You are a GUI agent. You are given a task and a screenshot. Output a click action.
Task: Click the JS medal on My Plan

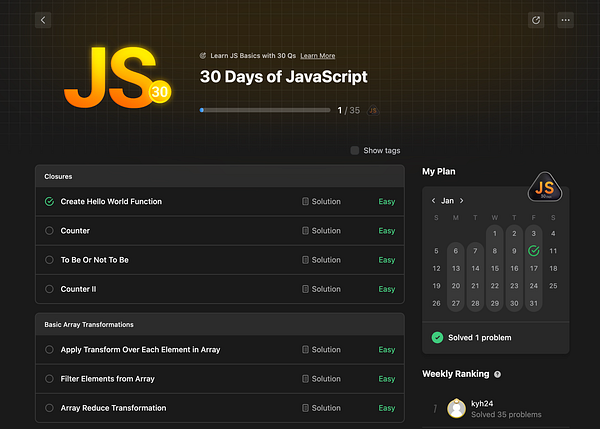pyautogui.click(x=545, y=188)
